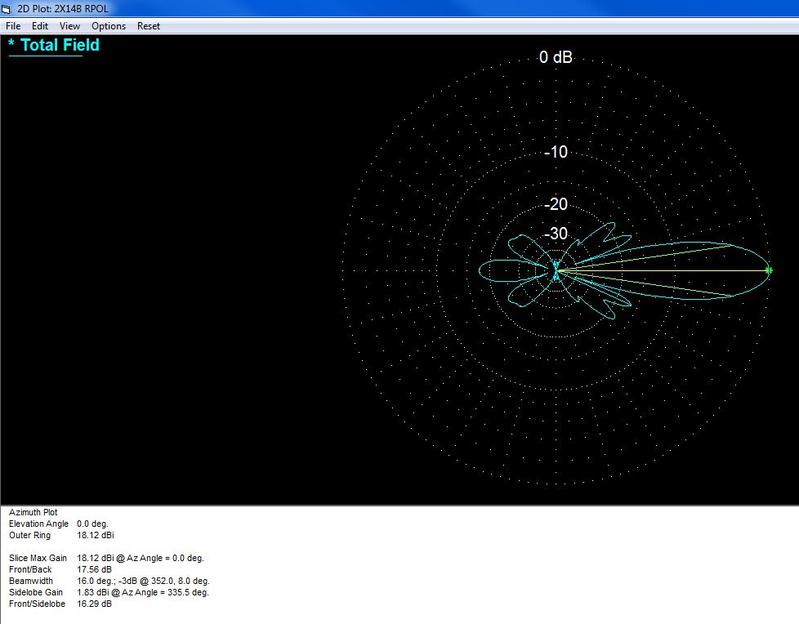The image size is (799, 624).
Task: Open the File menu
Action: 13,26
